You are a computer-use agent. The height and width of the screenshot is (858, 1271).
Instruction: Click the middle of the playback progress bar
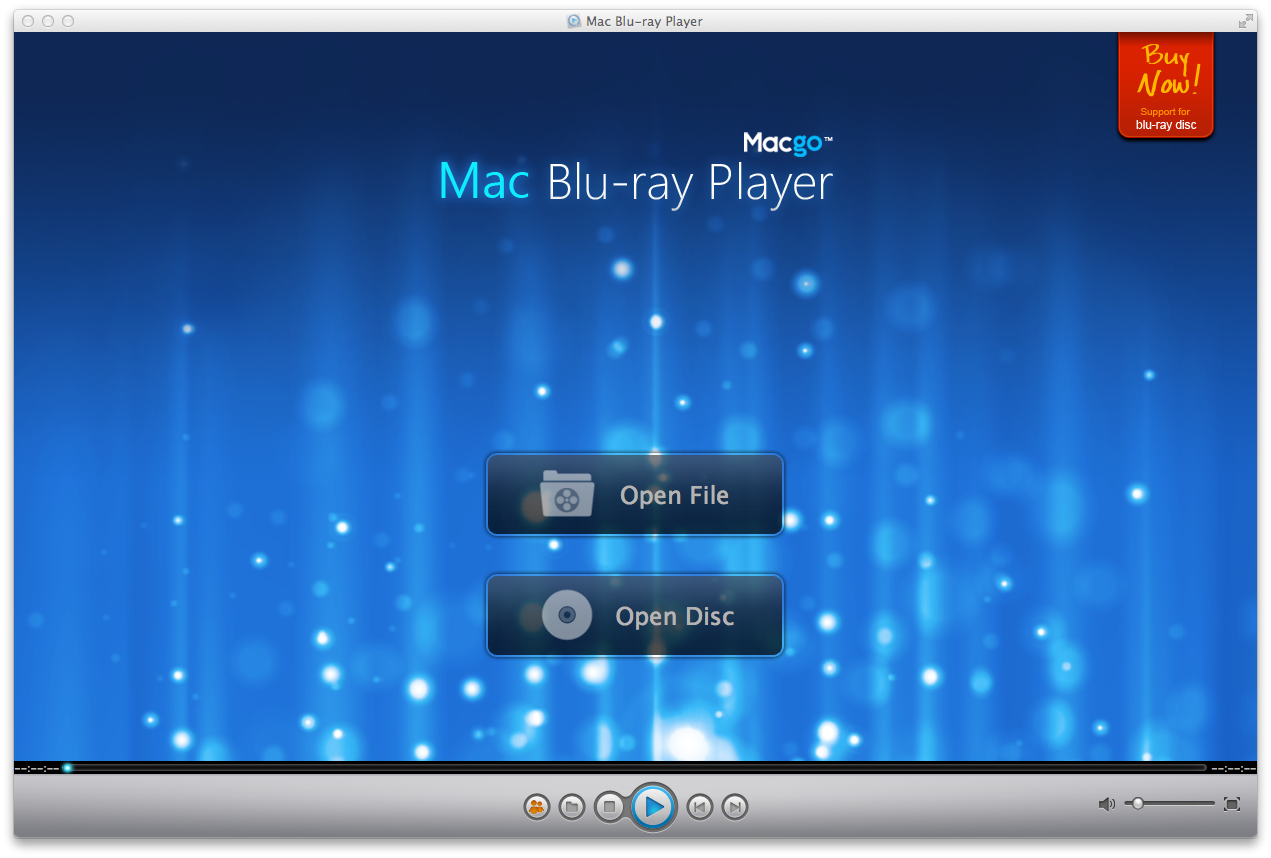(x=636, y=768)
